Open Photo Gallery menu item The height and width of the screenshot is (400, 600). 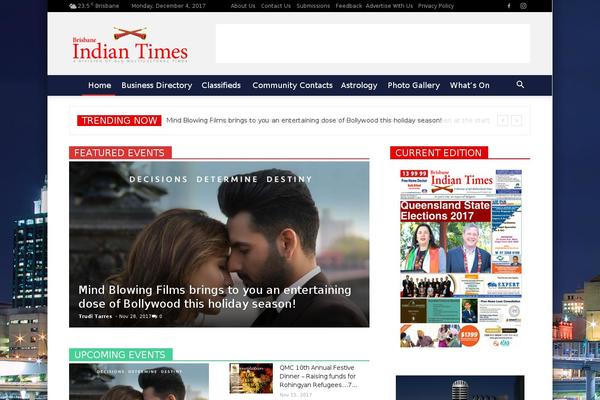[414, 85]
